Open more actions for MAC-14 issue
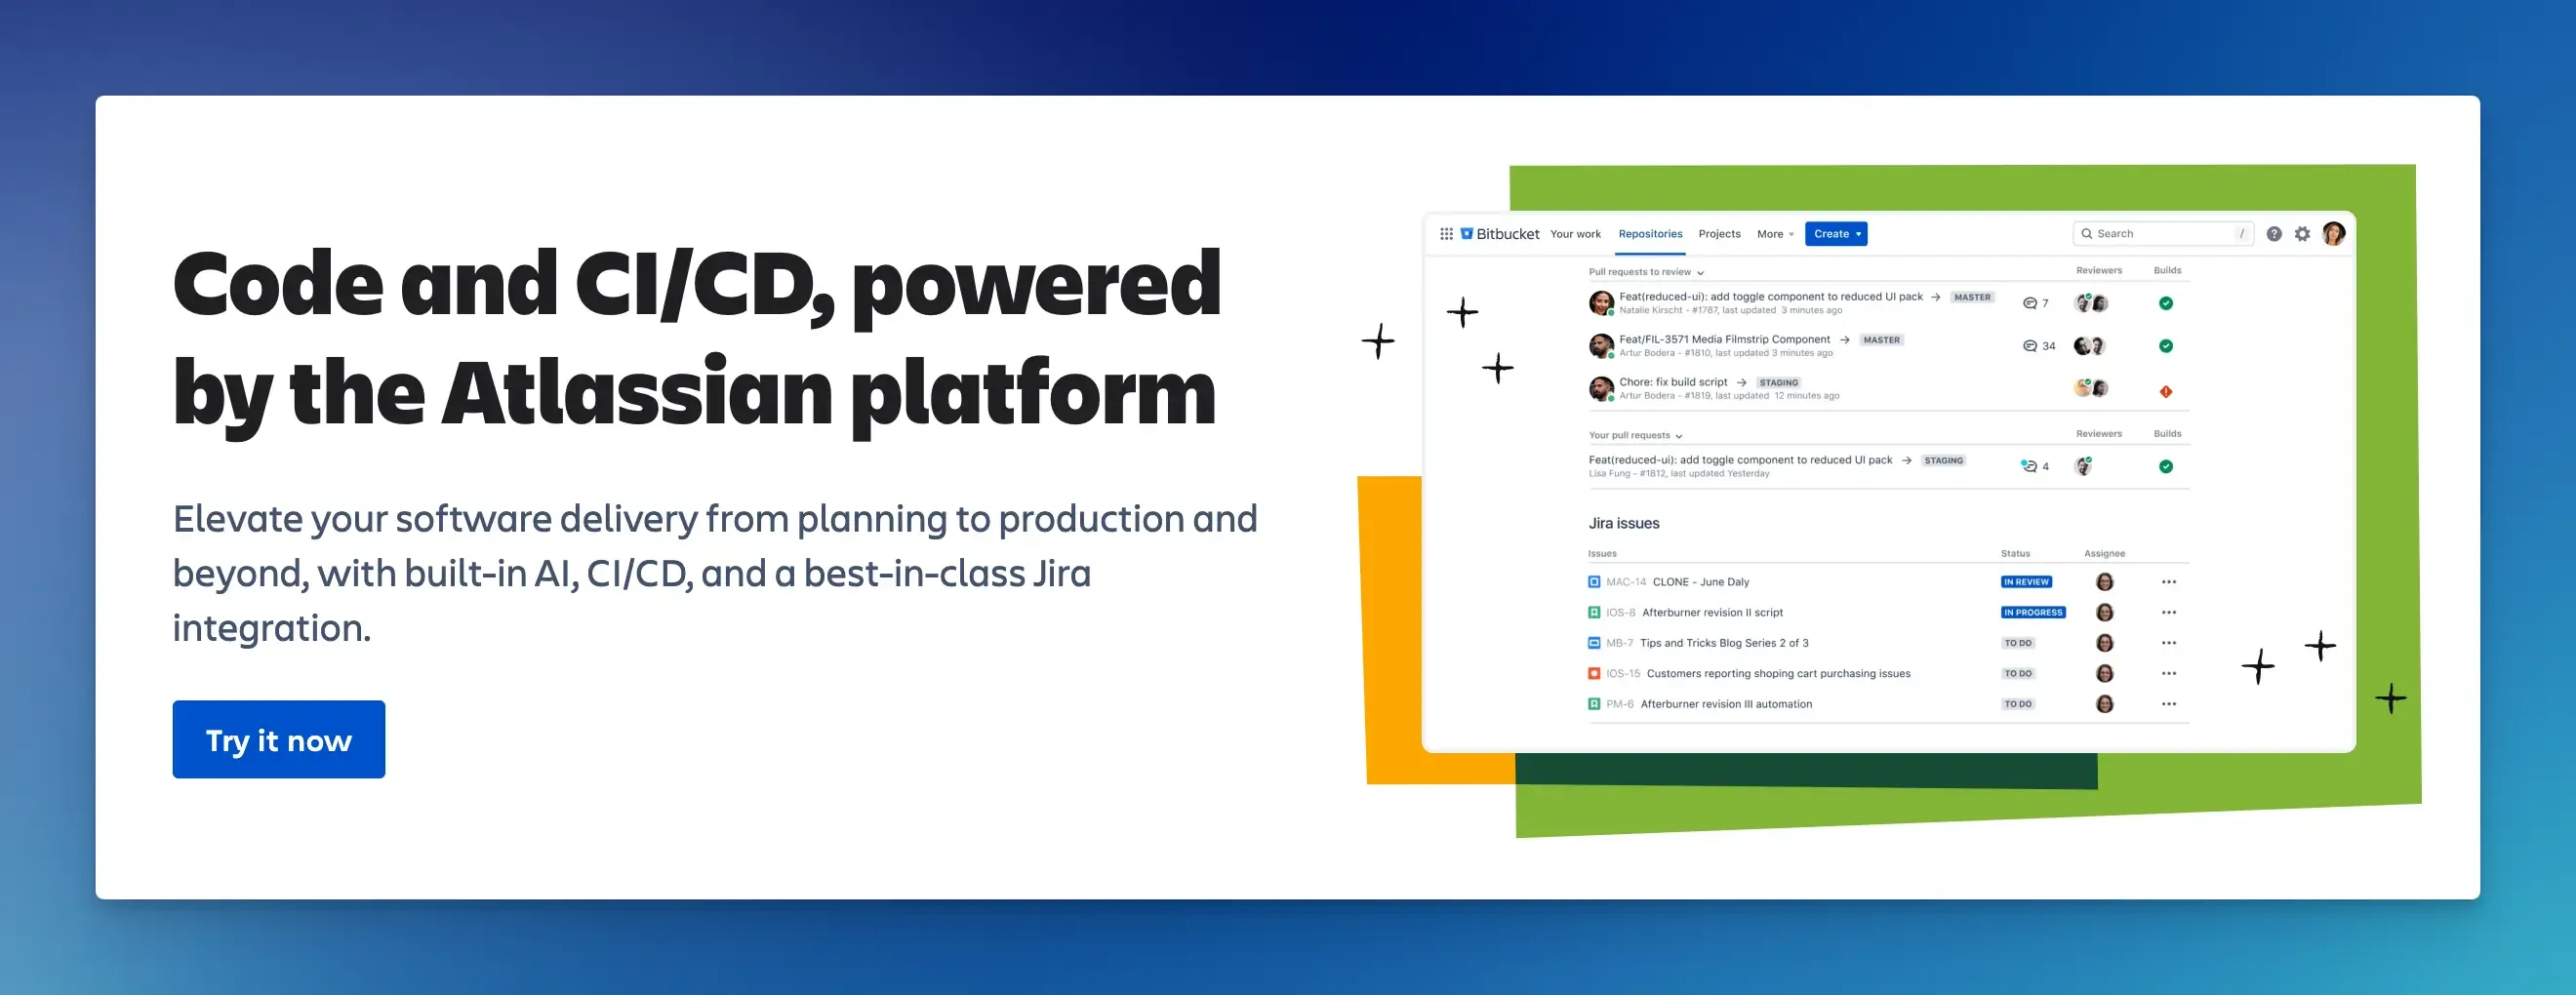This screenshot has width=2576, height=995. 2168,582
